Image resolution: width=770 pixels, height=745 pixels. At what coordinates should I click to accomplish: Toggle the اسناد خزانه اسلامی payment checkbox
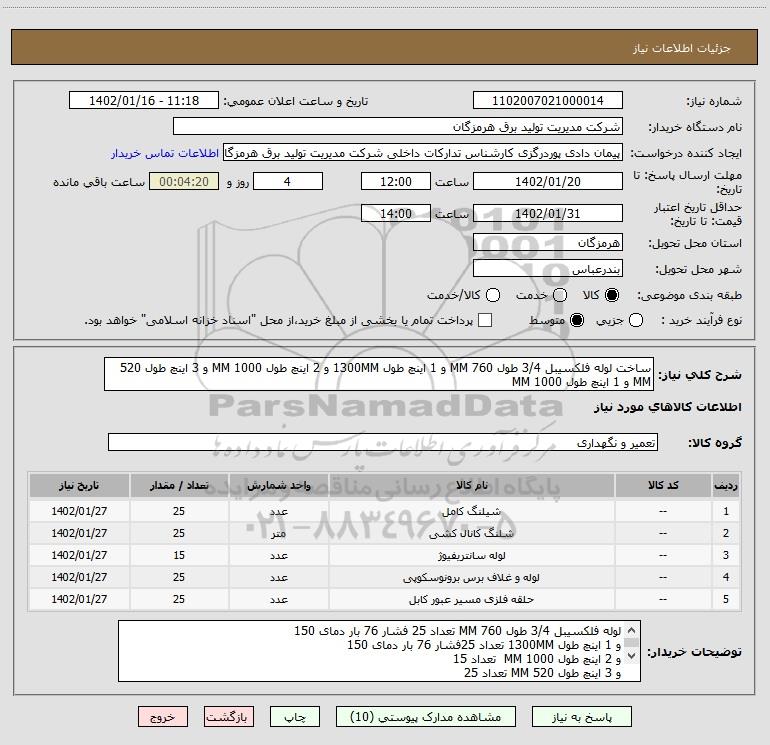[x=485, y=320]
